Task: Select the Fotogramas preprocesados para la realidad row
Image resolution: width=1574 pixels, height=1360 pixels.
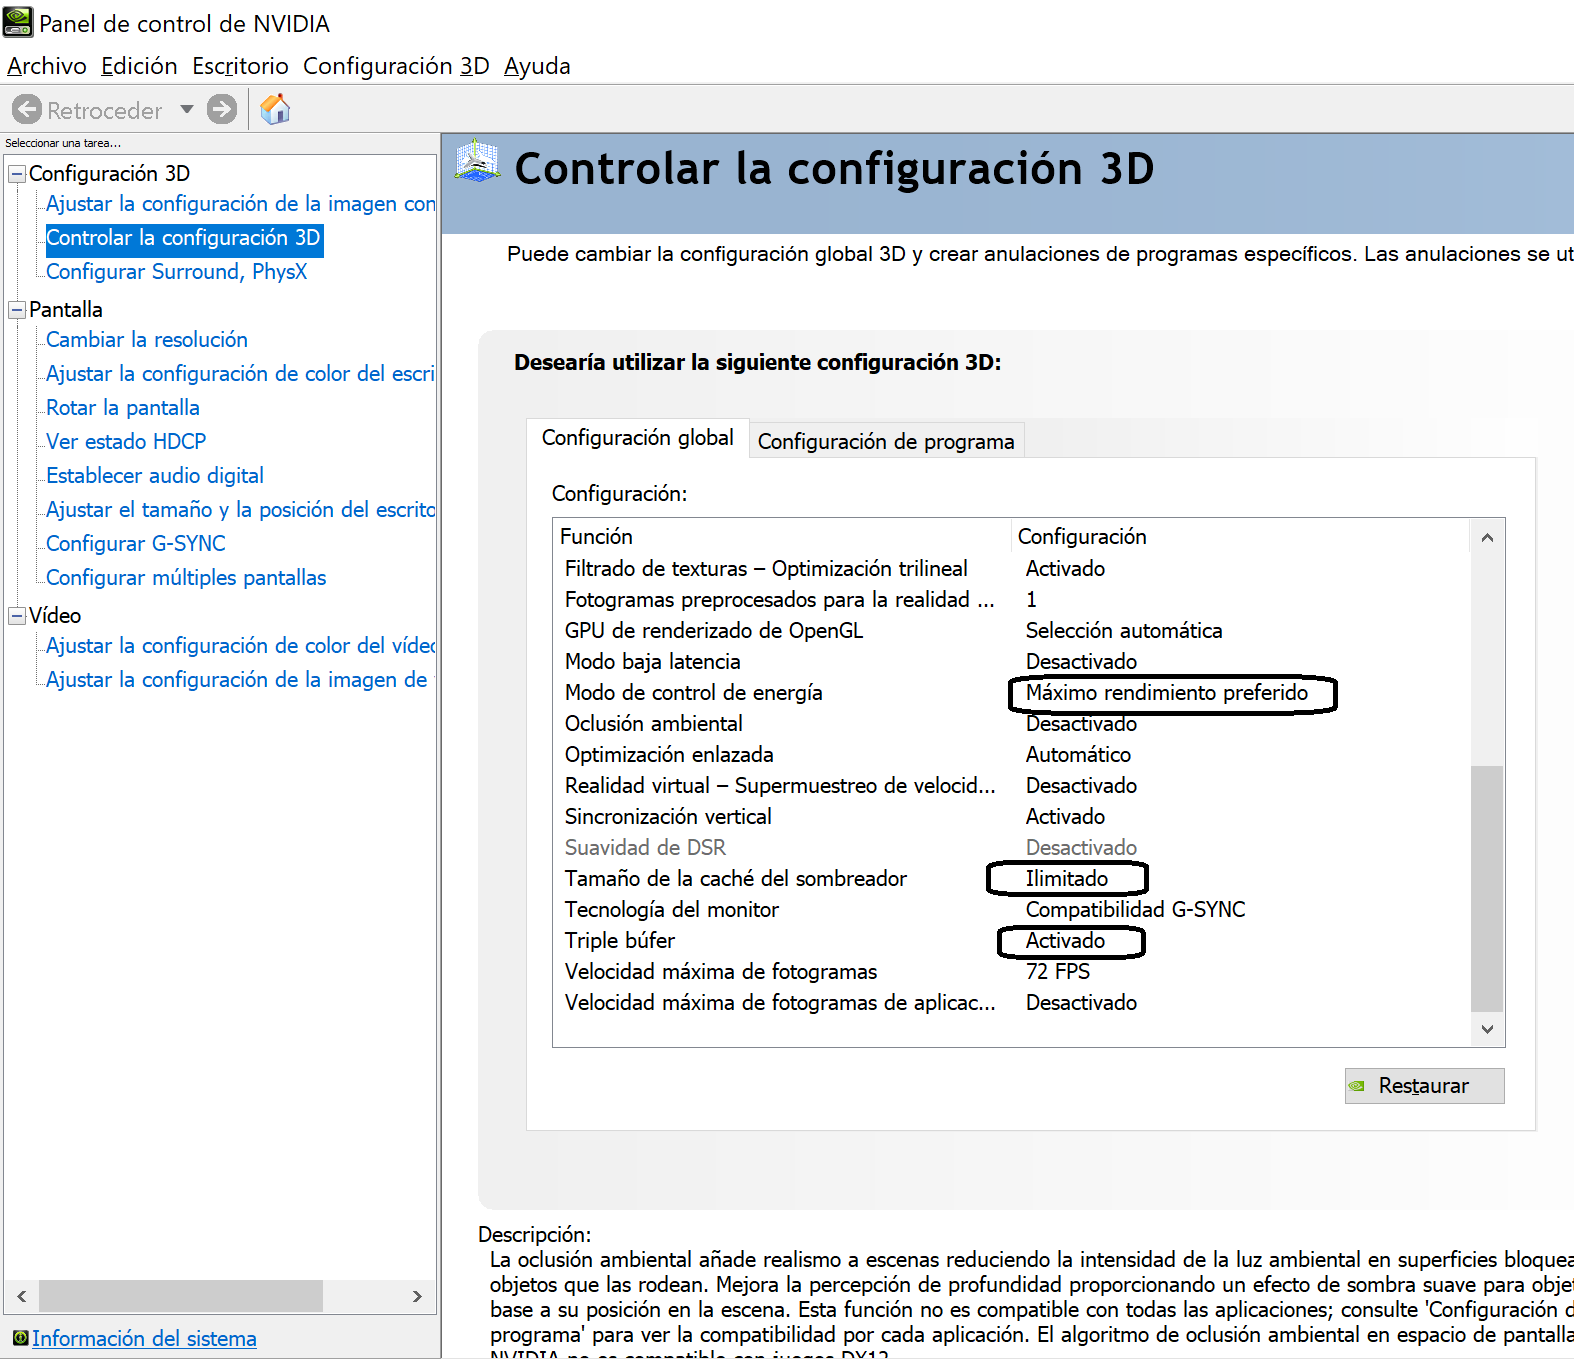Action: (1011, 600)
